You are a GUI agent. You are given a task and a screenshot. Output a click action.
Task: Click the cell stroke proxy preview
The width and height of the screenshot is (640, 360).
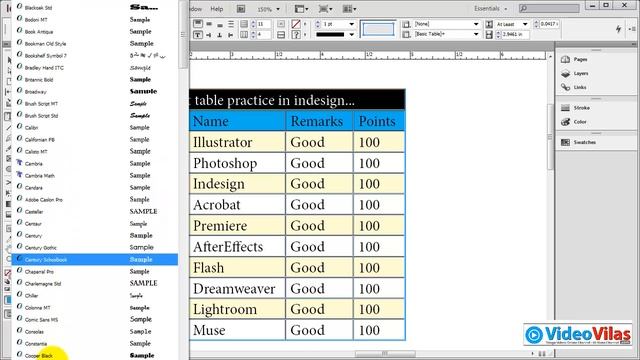click(378, 29)
